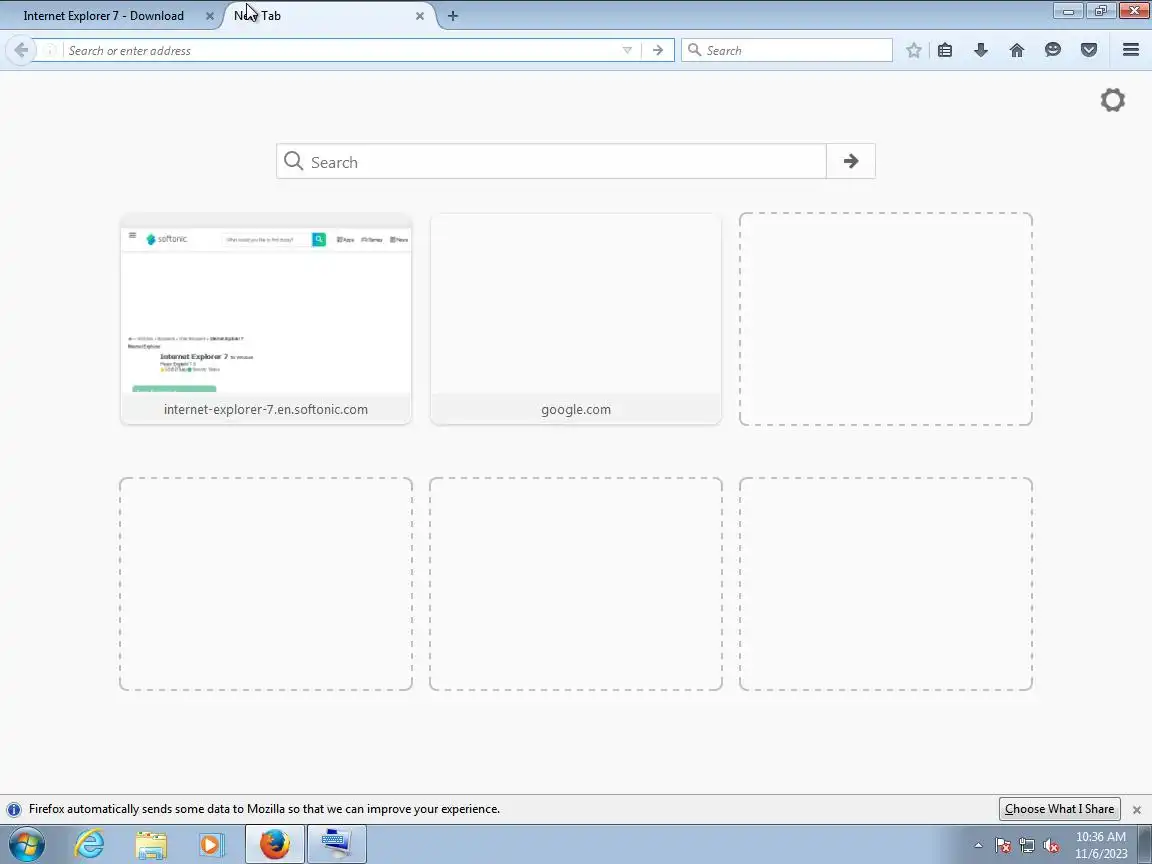Click the Go arrow in address bar
This screenshot has width=1152, height=864.
coord(658,50)
